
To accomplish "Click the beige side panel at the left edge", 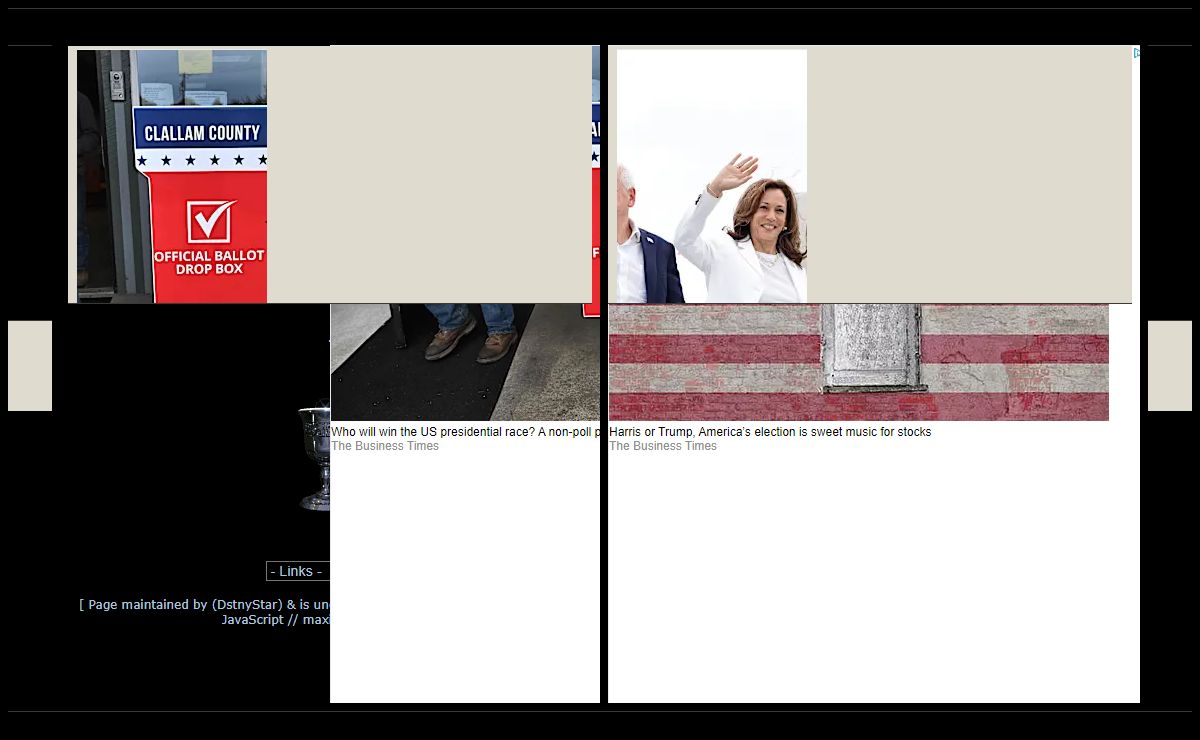I will click(30, 366).
